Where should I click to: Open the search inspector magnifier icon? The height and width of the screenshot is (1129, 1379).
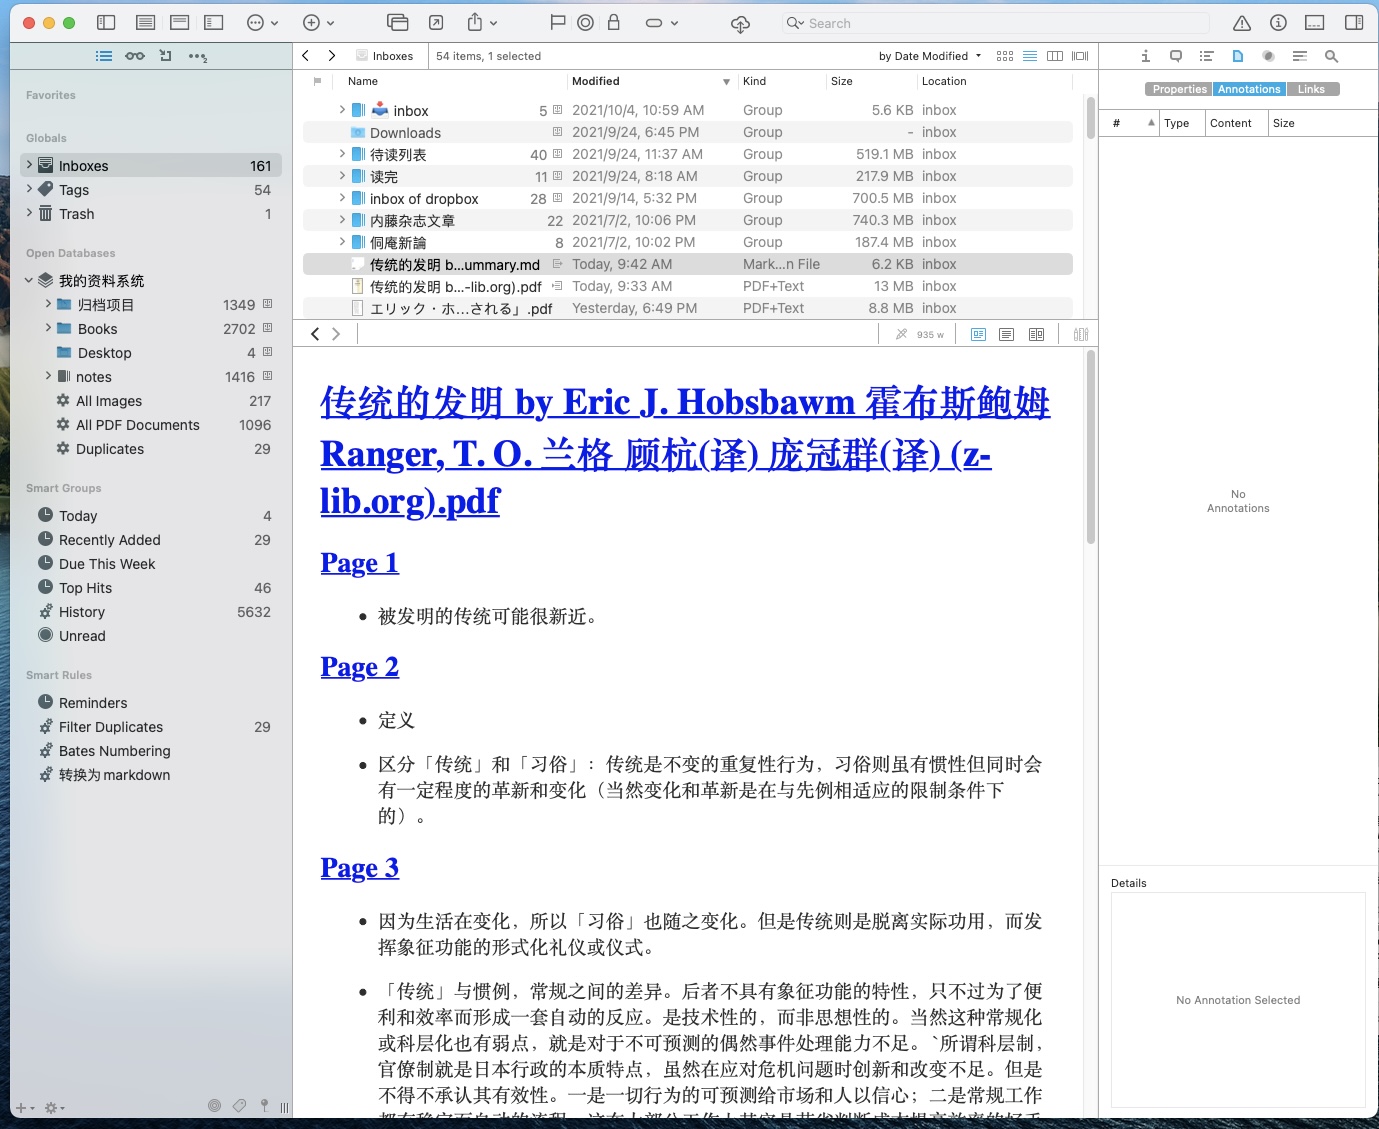pyautogui.click(x=1331, y=56)
